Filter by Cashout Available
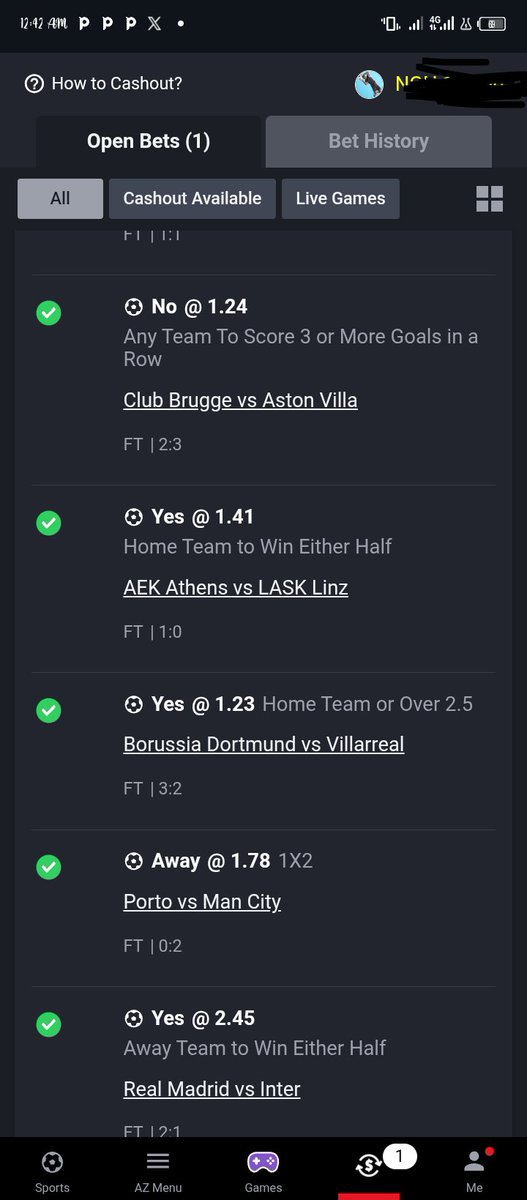This screenshot has height=1200, width=527. pos(192,198)
